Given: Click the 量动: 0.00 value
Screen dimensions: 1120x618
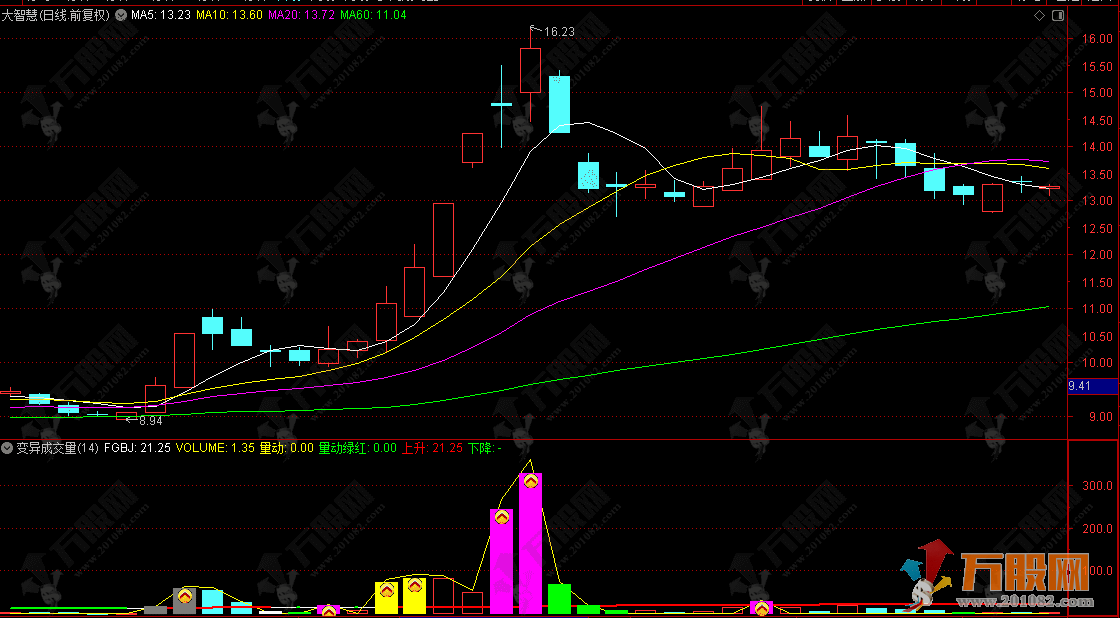Looking at the screenshot, I should (286, 449).
